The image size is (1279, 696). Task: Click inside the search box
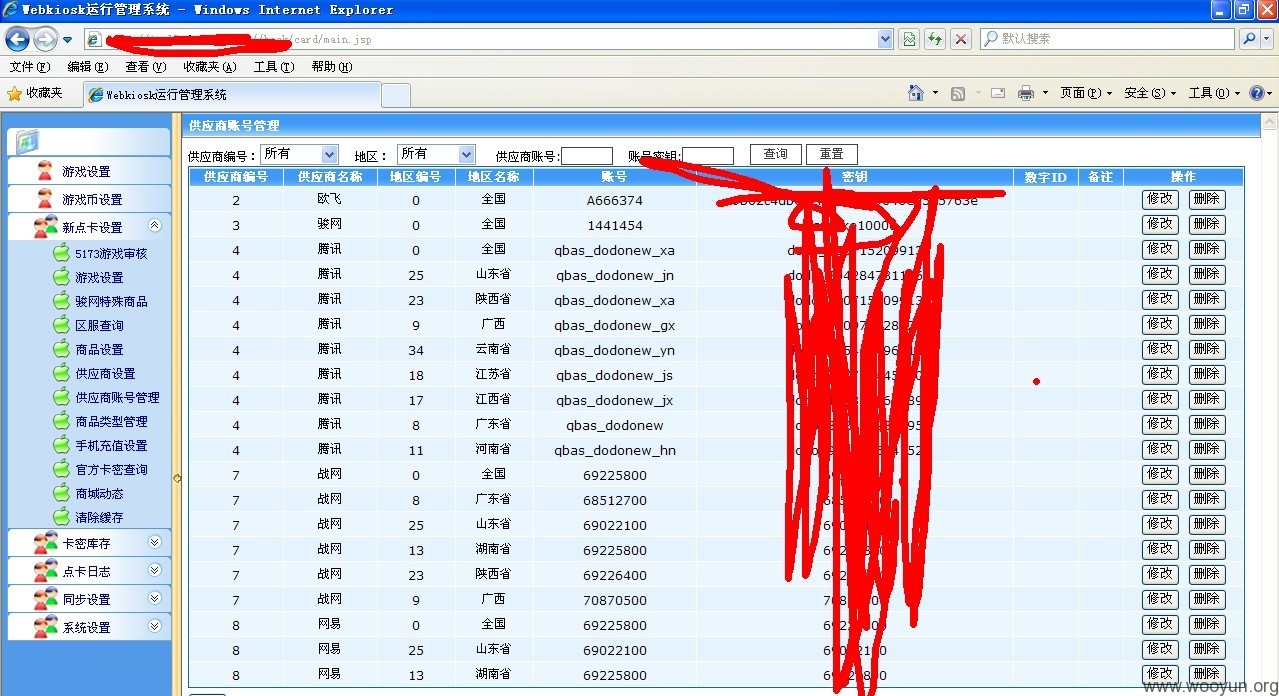point(1107,39)
